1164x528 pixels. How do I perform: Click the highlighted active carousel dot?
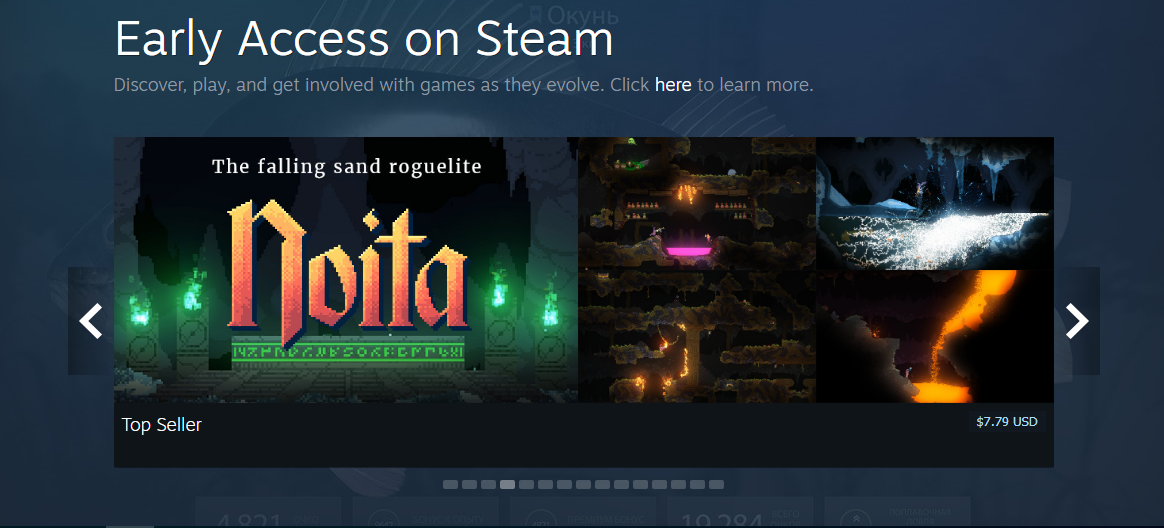(x=507, y=484)
